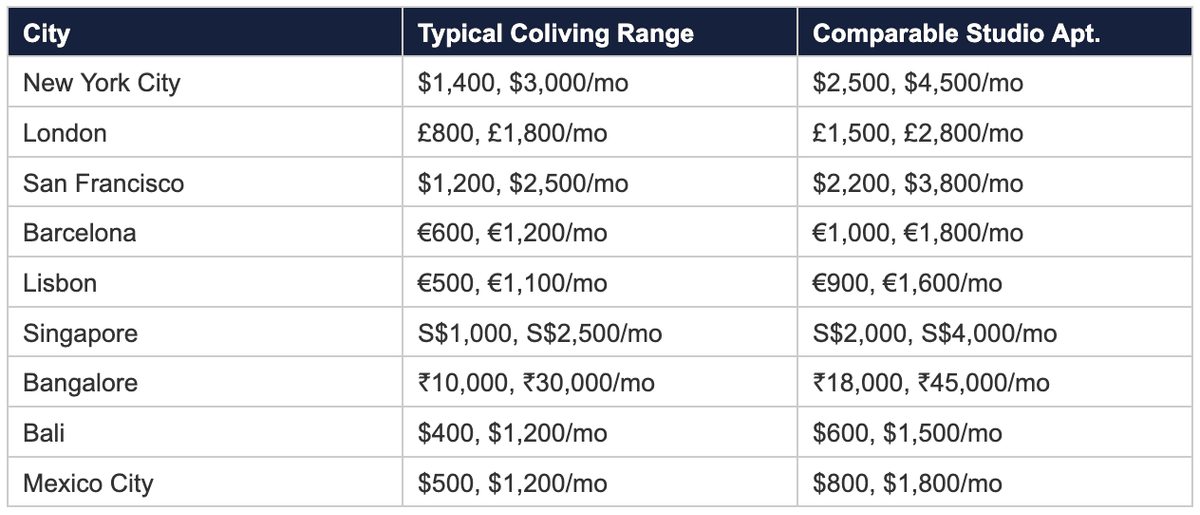Select the New York City cell
1200x515 pixels.
tap(101, 83)
